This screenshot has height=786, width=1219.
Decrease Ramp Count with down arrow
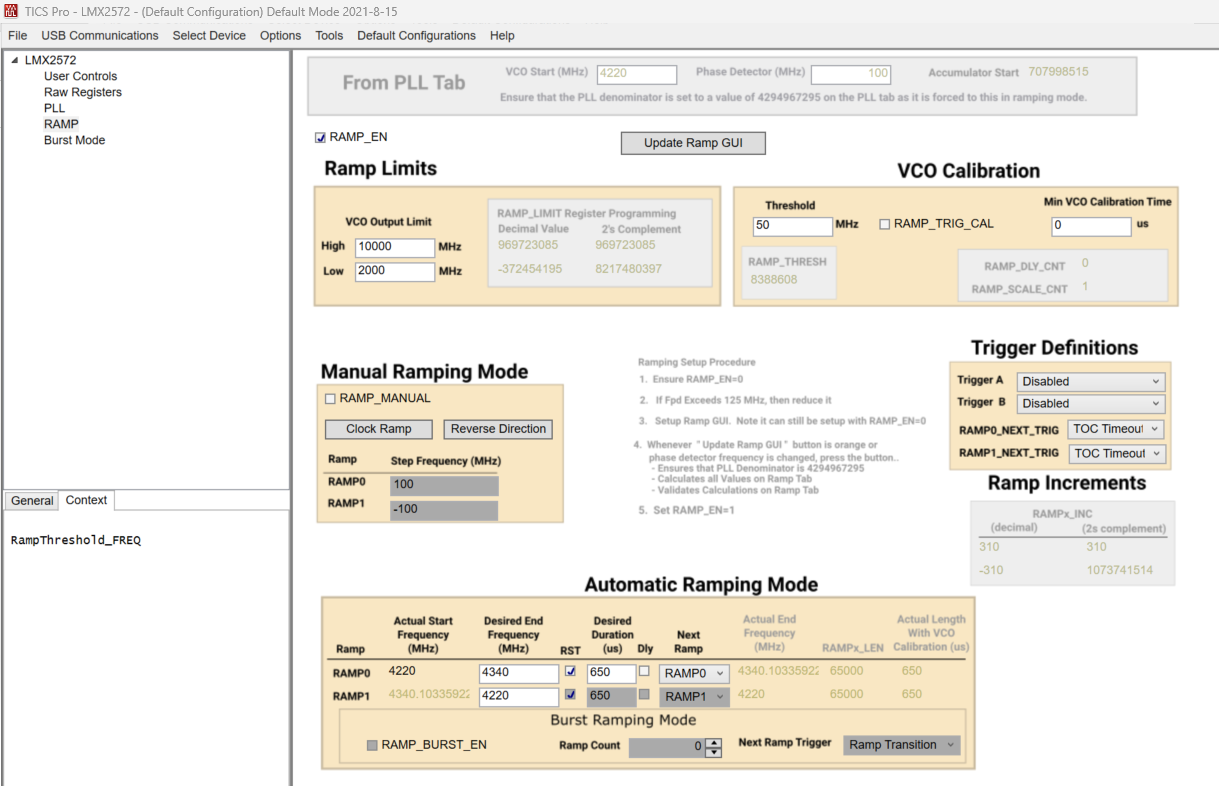click(714, 752)
